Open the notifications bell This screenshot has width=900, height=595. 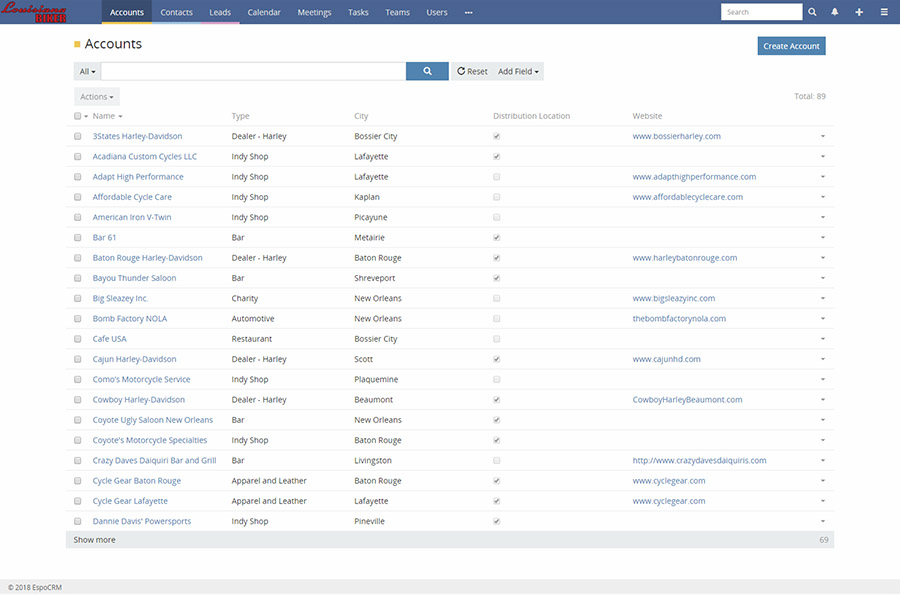pyautogui.click(x=835, y=12)
